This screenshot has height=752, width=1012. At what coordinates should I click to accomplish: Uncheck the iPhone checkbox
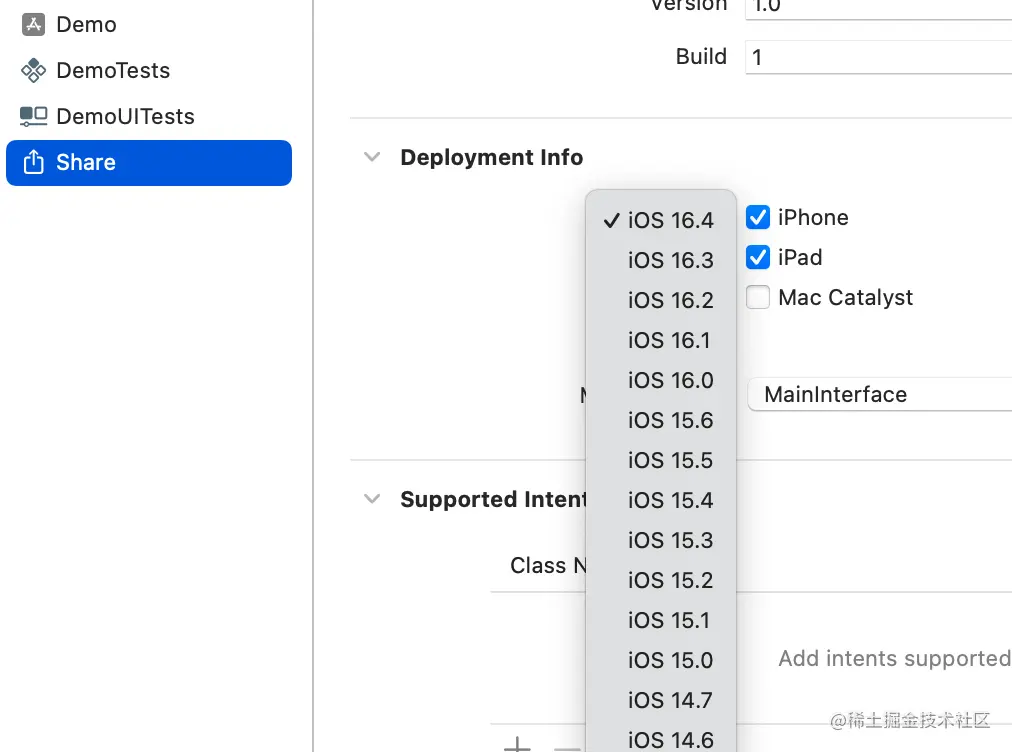(758, 217)
